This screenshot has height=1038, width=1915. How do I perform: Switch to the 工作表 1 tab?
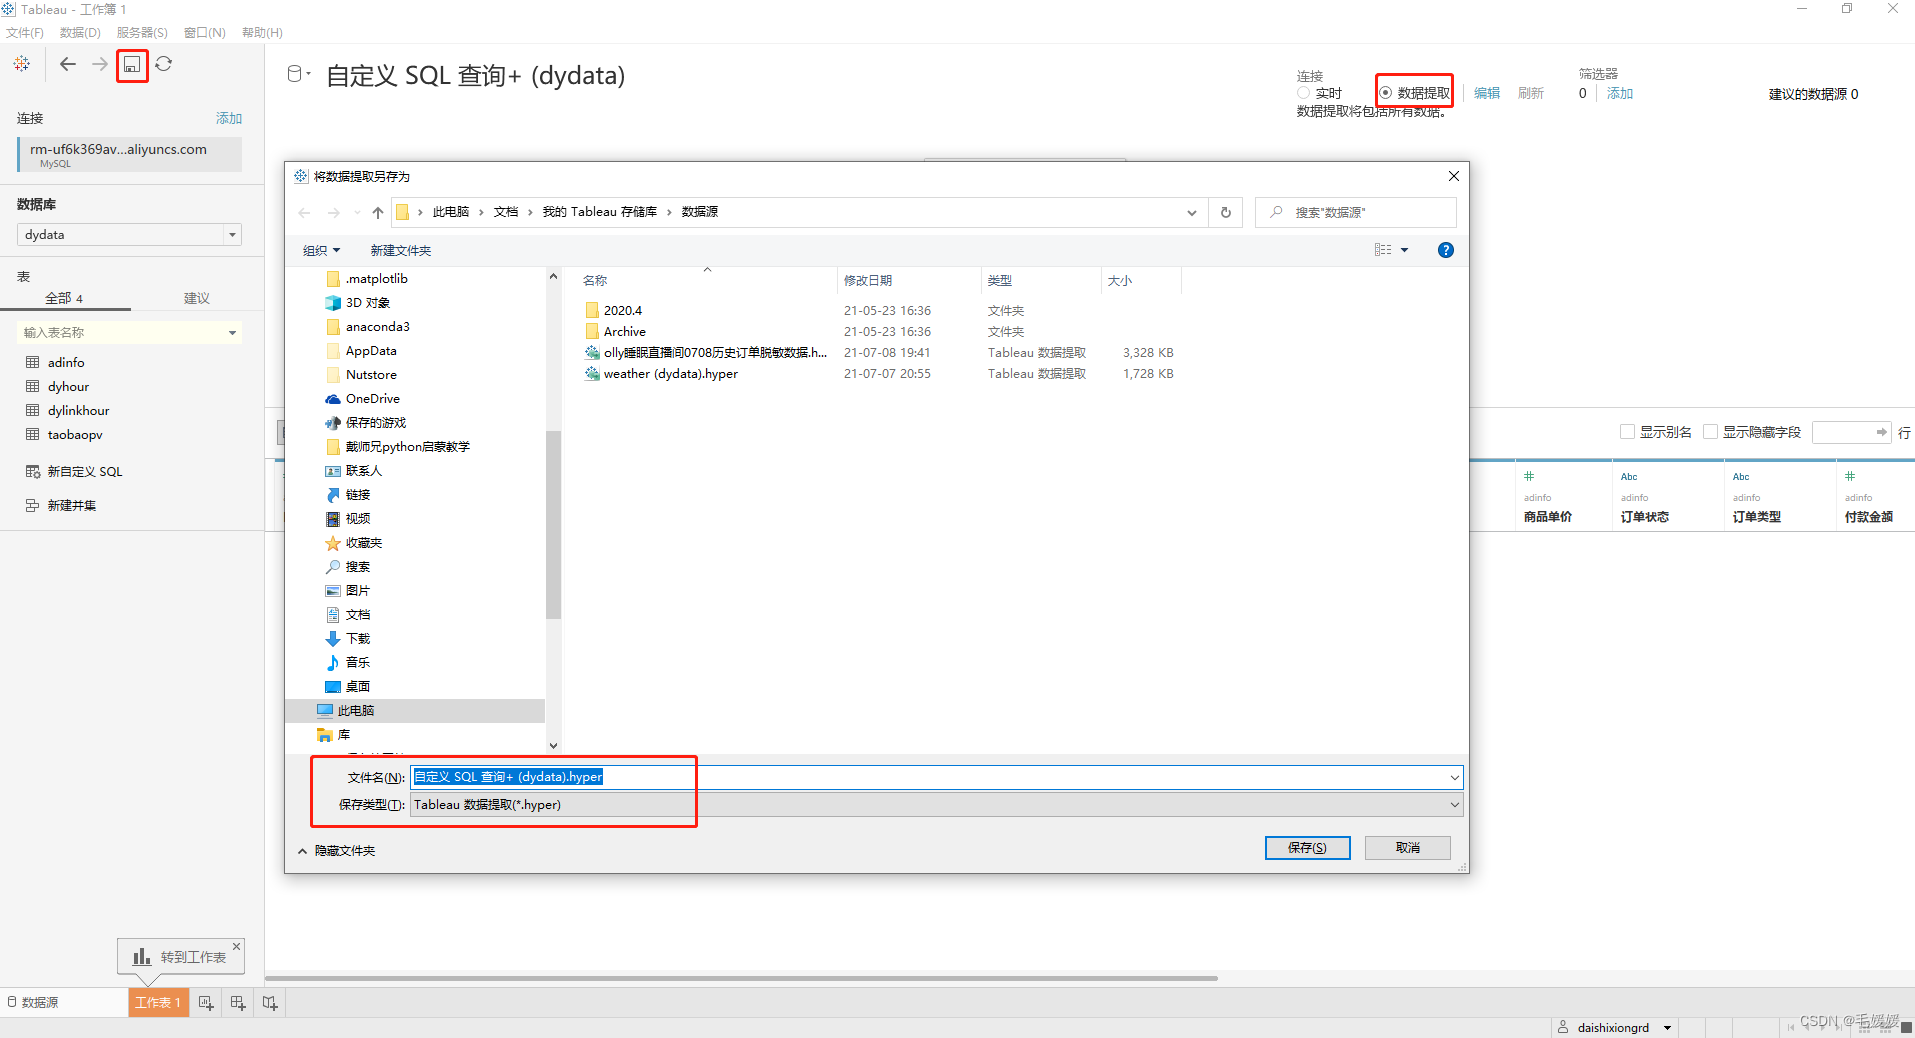pos(158,1002)
